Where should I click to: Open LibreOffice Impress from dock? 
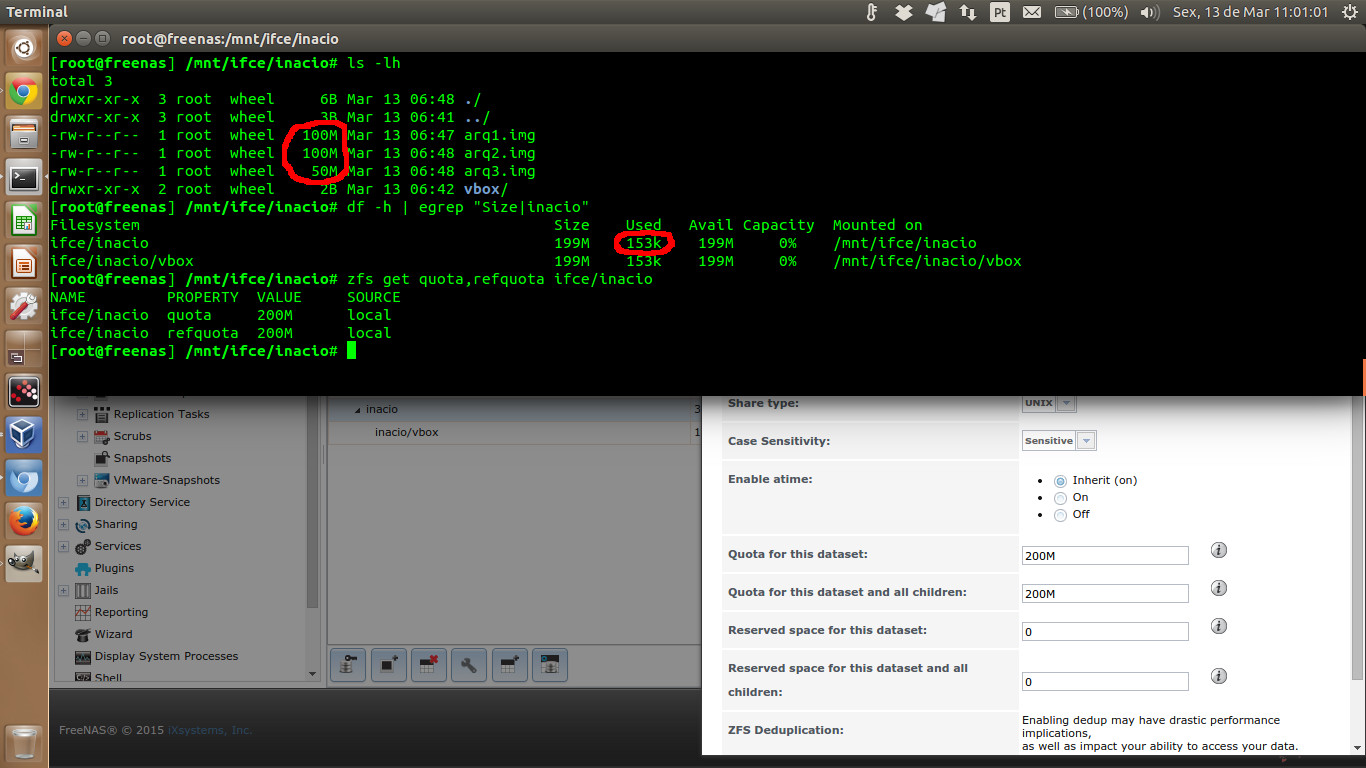24,265
